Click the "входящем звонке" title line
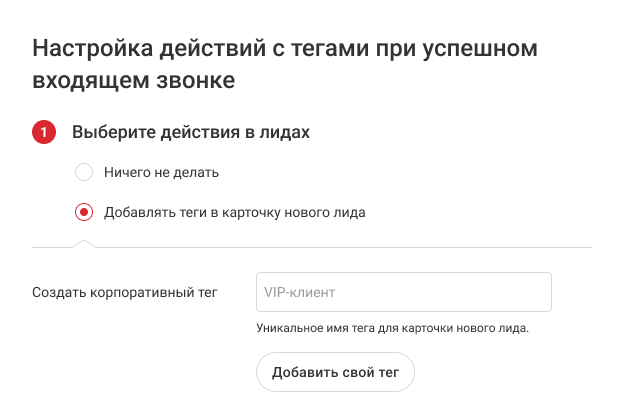 coord(134,81)
